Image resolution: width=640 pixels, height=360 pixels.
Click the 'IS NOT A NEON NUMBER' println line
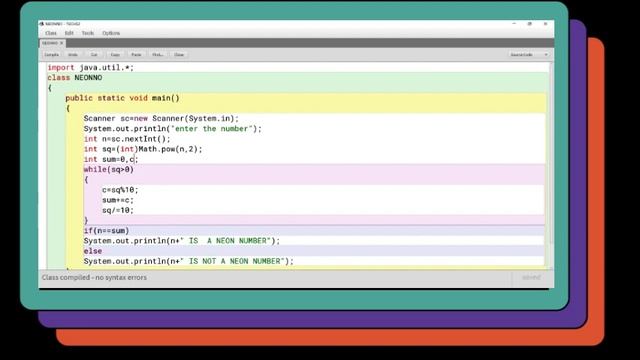point(189,262)
